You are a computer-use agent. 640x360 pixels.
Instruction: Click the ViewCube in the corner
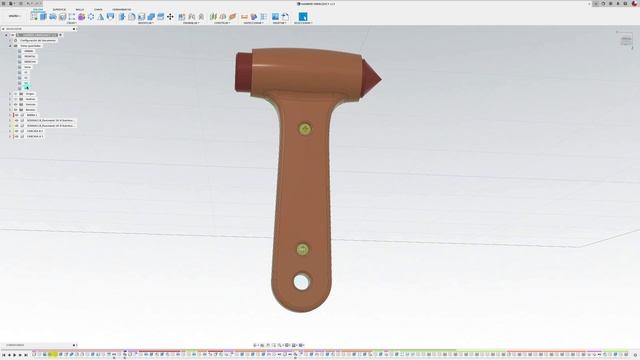click(626, 40)
